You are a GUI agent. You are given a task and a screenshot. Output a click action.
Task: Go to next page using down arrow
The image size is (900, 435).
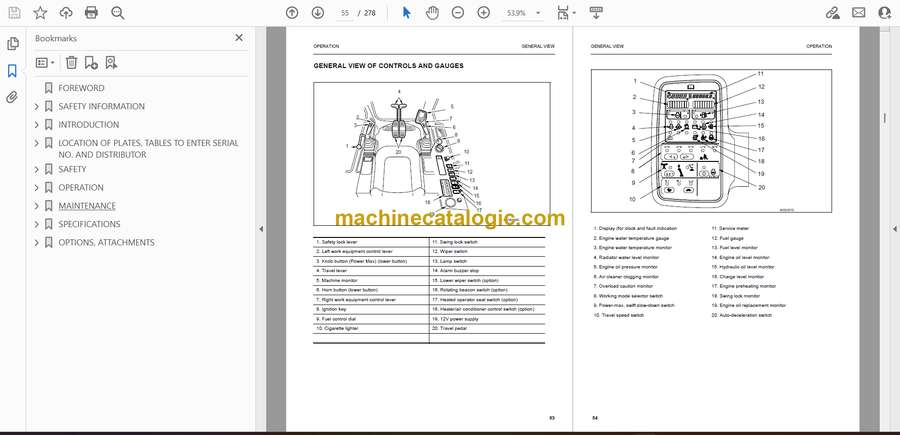coord(318,13)
